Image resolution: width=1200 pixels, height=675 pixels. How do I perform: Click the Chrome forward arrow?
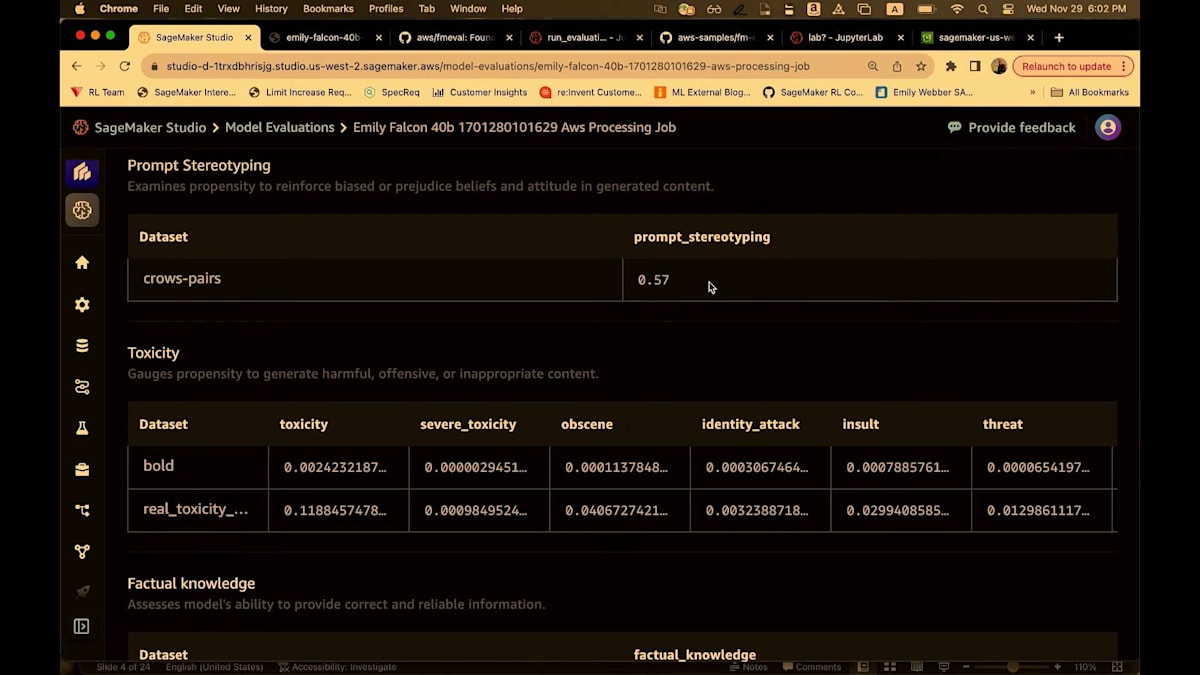tap(101, 66)
